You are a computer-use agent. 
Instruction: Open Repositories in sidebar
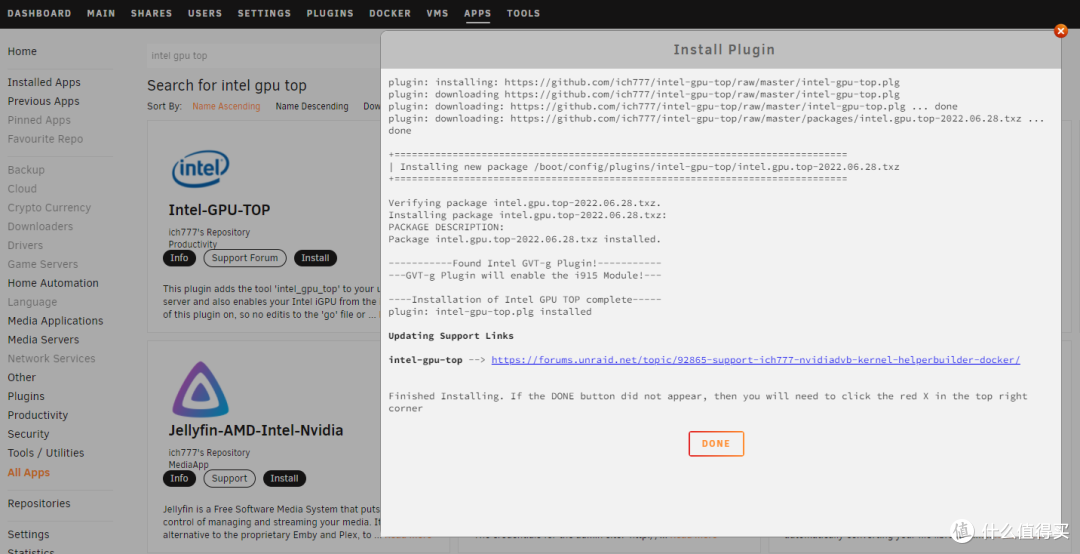pyautogui.click(x=39, y=504)
